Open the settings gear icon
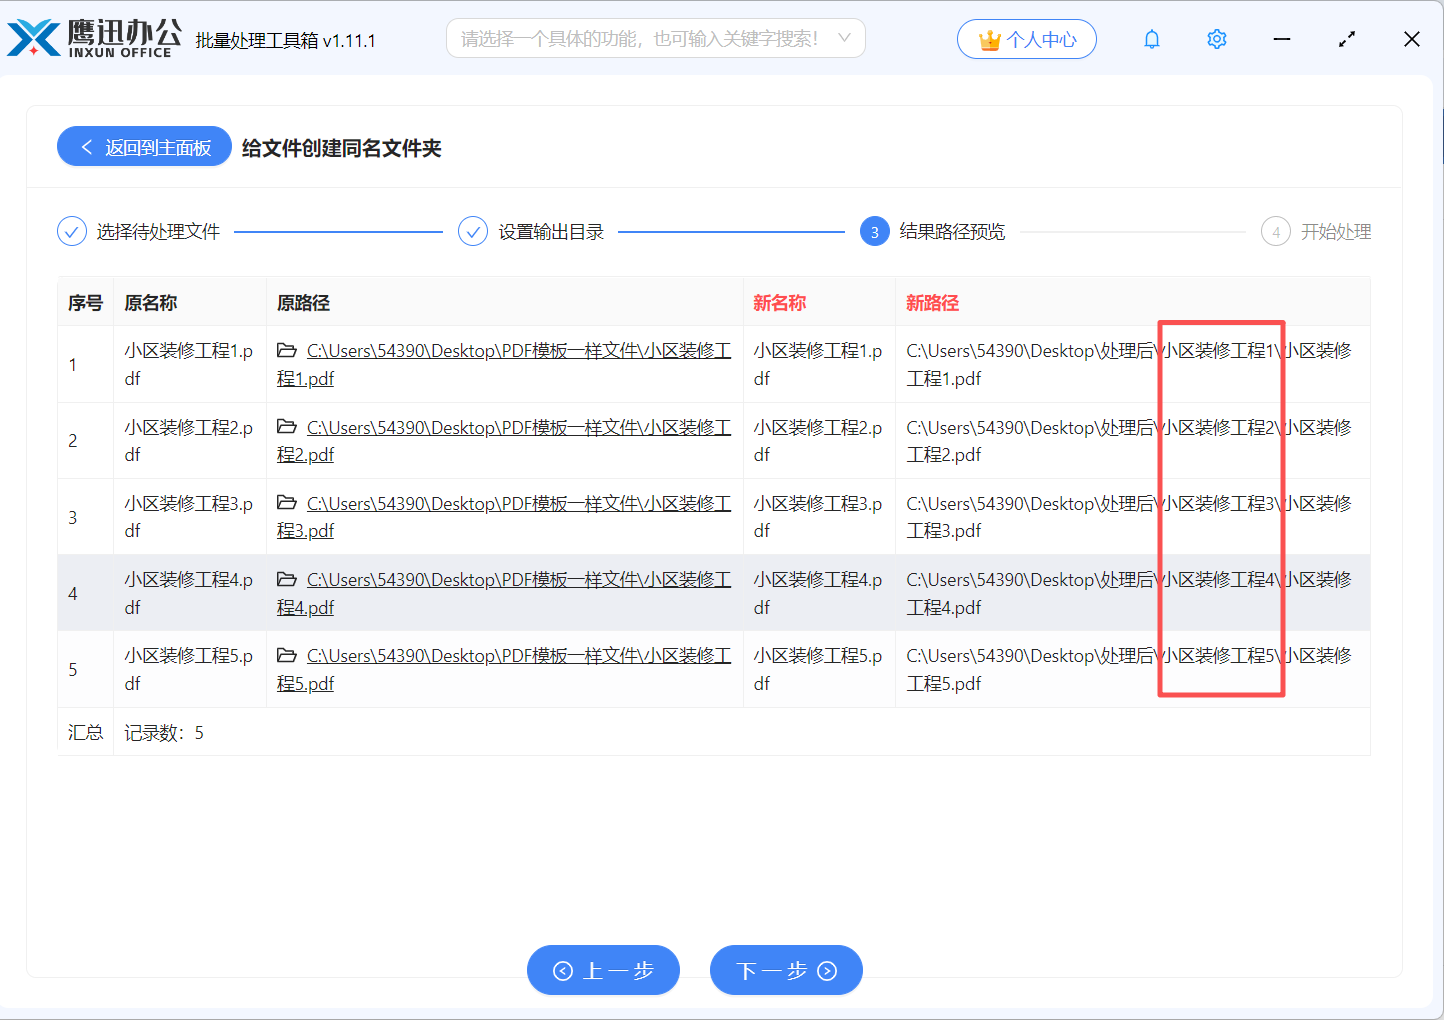 1216,39
